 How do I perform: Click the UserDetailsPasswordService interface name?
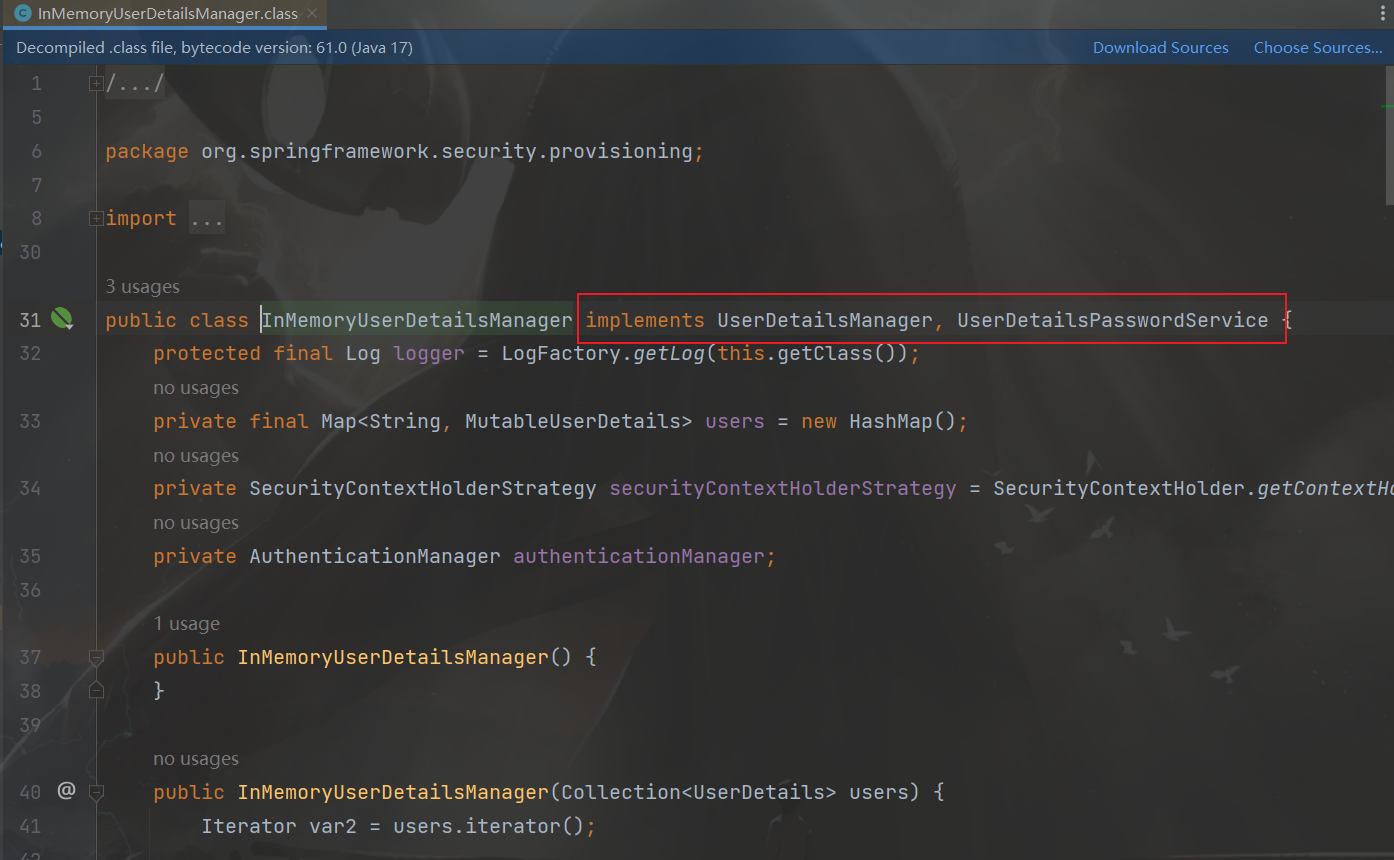[x=1112, y=320]
